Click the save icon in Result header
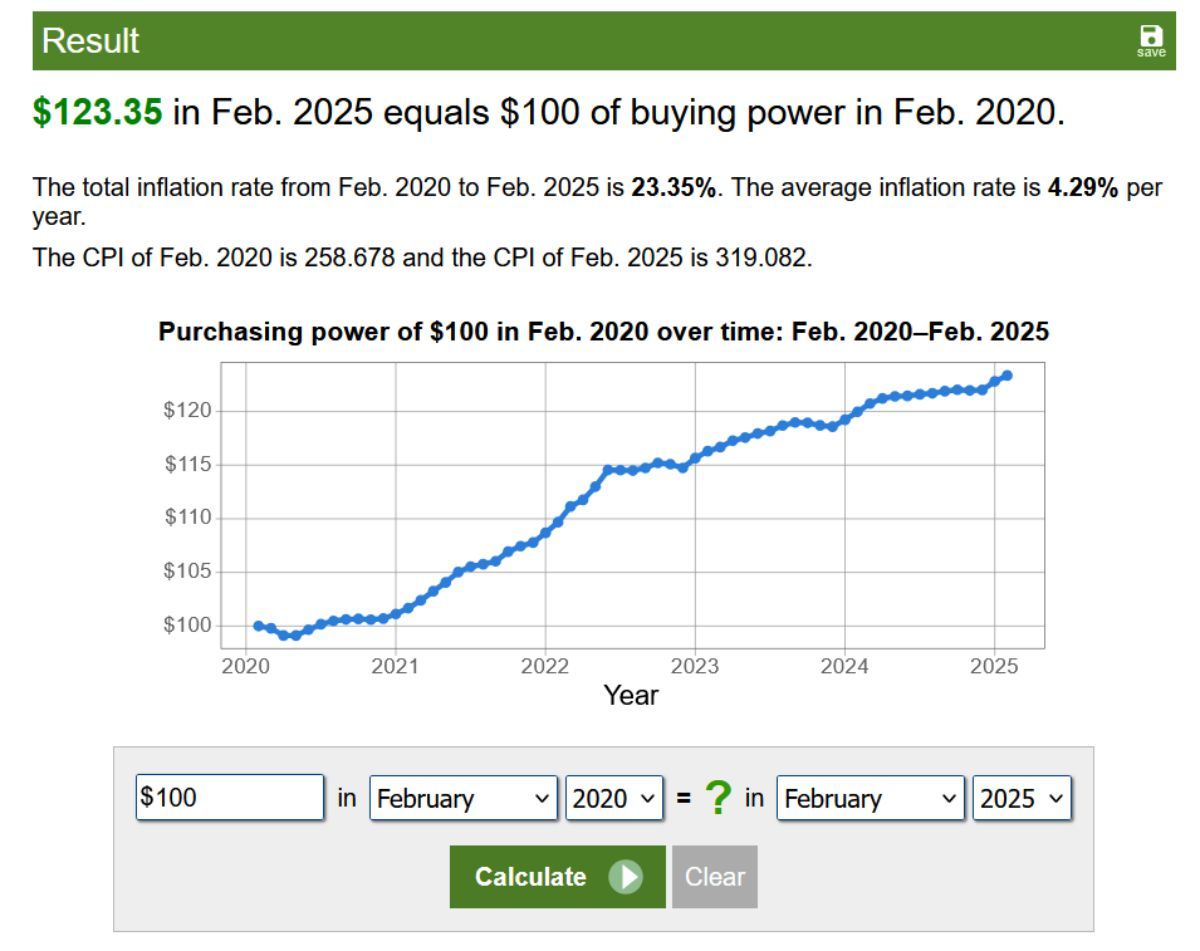The width and height of the screenshot is (1200, 951). click(x=1151, y=40)
